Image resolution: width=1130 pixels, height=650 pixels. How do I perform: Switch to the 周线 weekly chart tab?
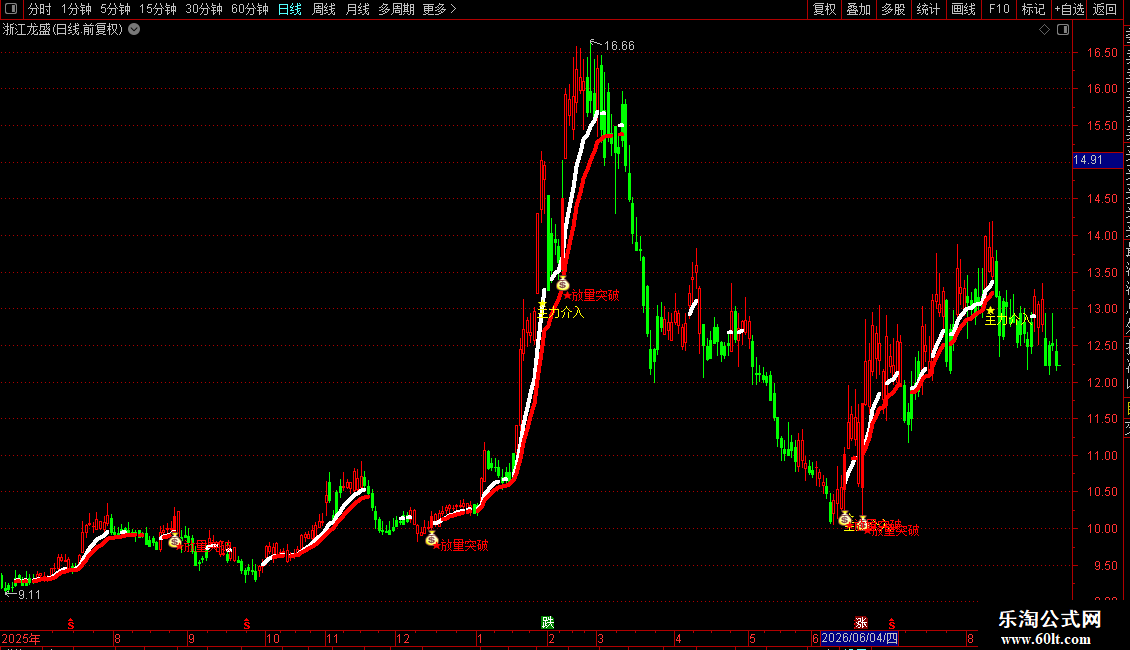point(324,9)
